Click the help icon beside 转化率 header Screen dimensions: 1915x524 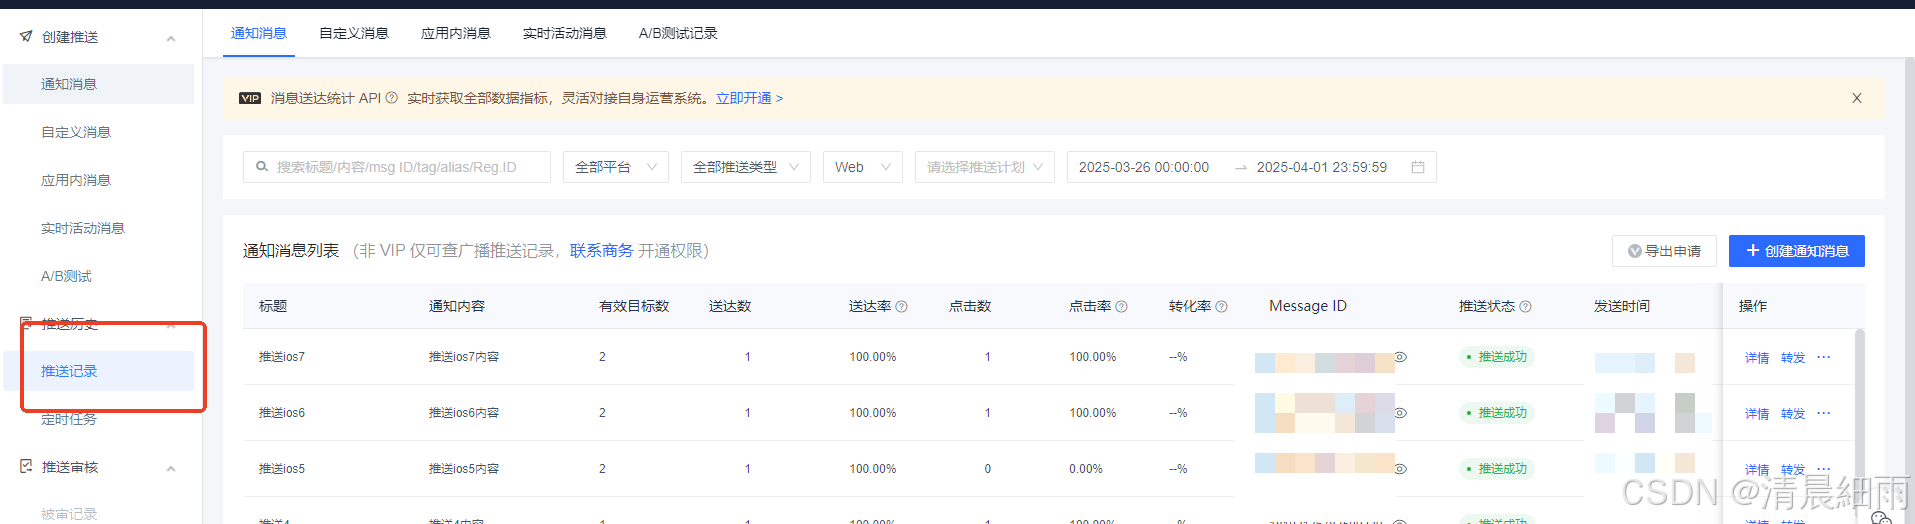pos(1222,307)
